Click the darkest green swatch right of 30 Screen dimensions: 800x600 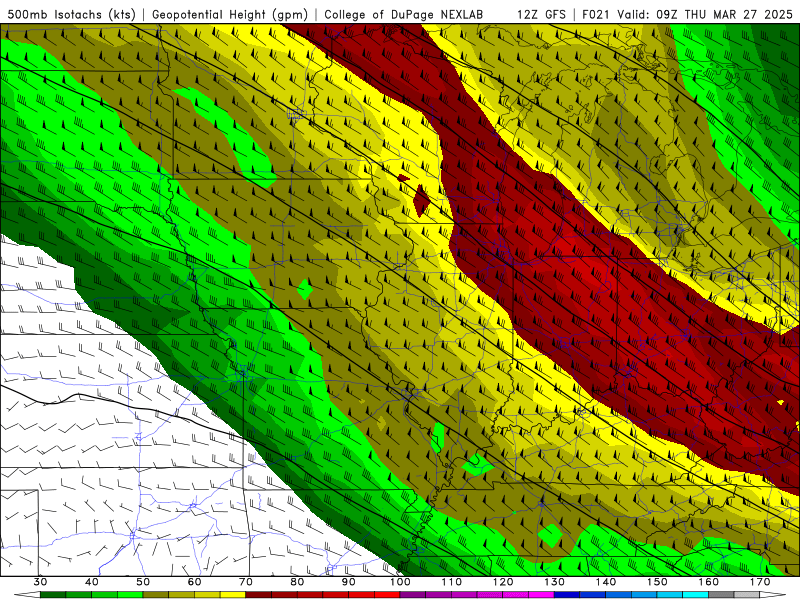(x=53, y=595)
